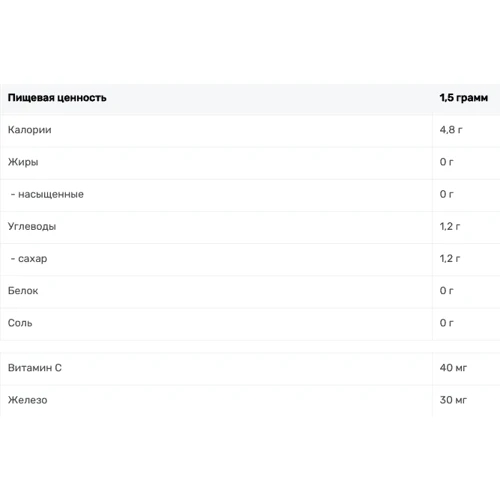500x500 pixels.
Task: Click the 'Соль' row label
Action: pos(20,323)
